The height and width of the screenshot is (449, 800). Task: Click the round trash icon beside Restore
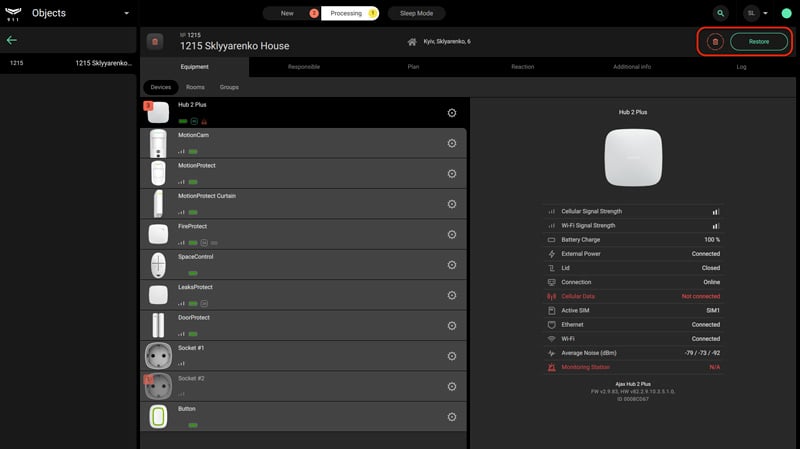[x=715, y=42]
